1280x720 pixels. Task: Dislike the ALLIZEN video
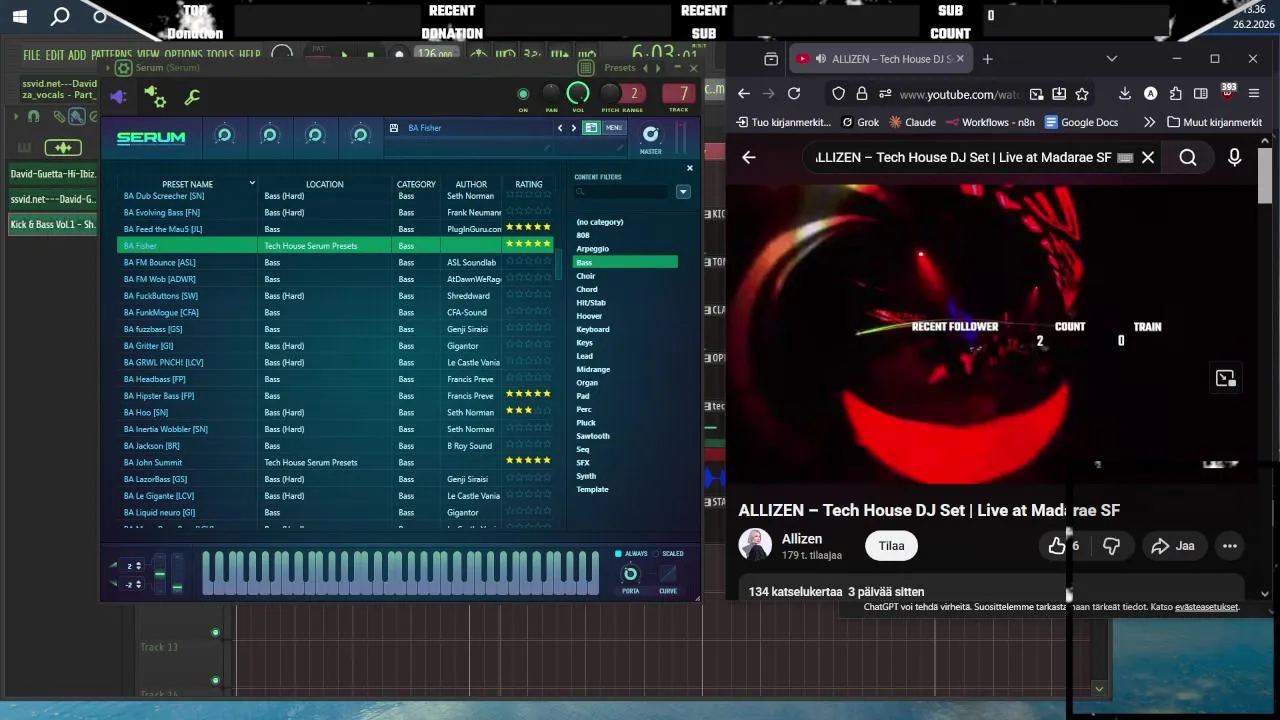tap(1111, 546)
